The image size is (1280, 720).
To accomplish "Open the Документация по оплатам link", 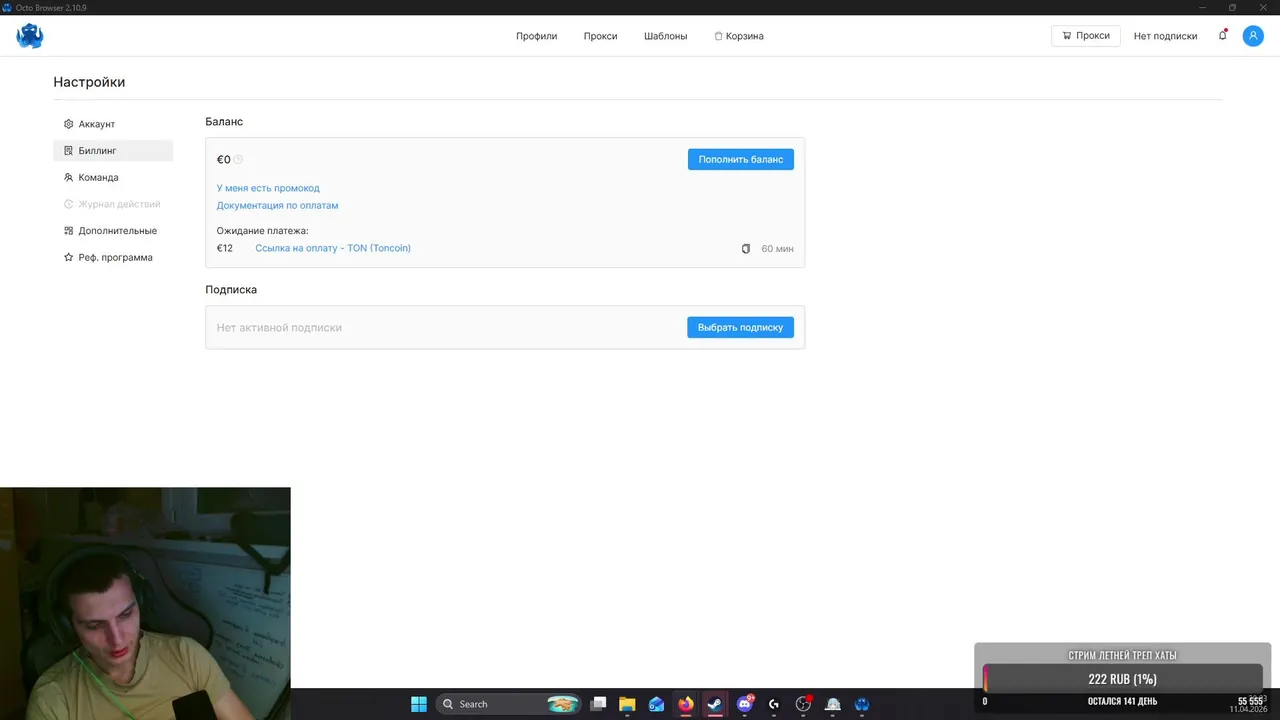I will tap(277, 205).
